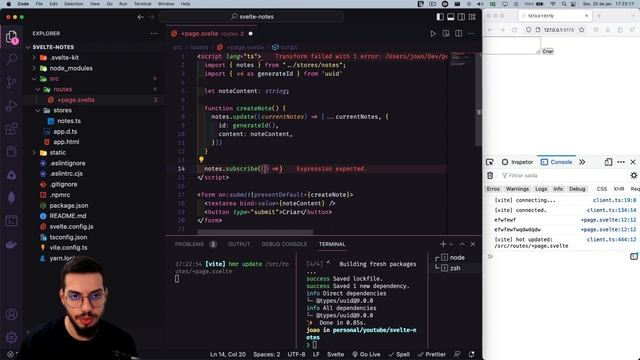Switch to Output panel tab
Screen dimensions: 640x360
(x=239, y=244)
